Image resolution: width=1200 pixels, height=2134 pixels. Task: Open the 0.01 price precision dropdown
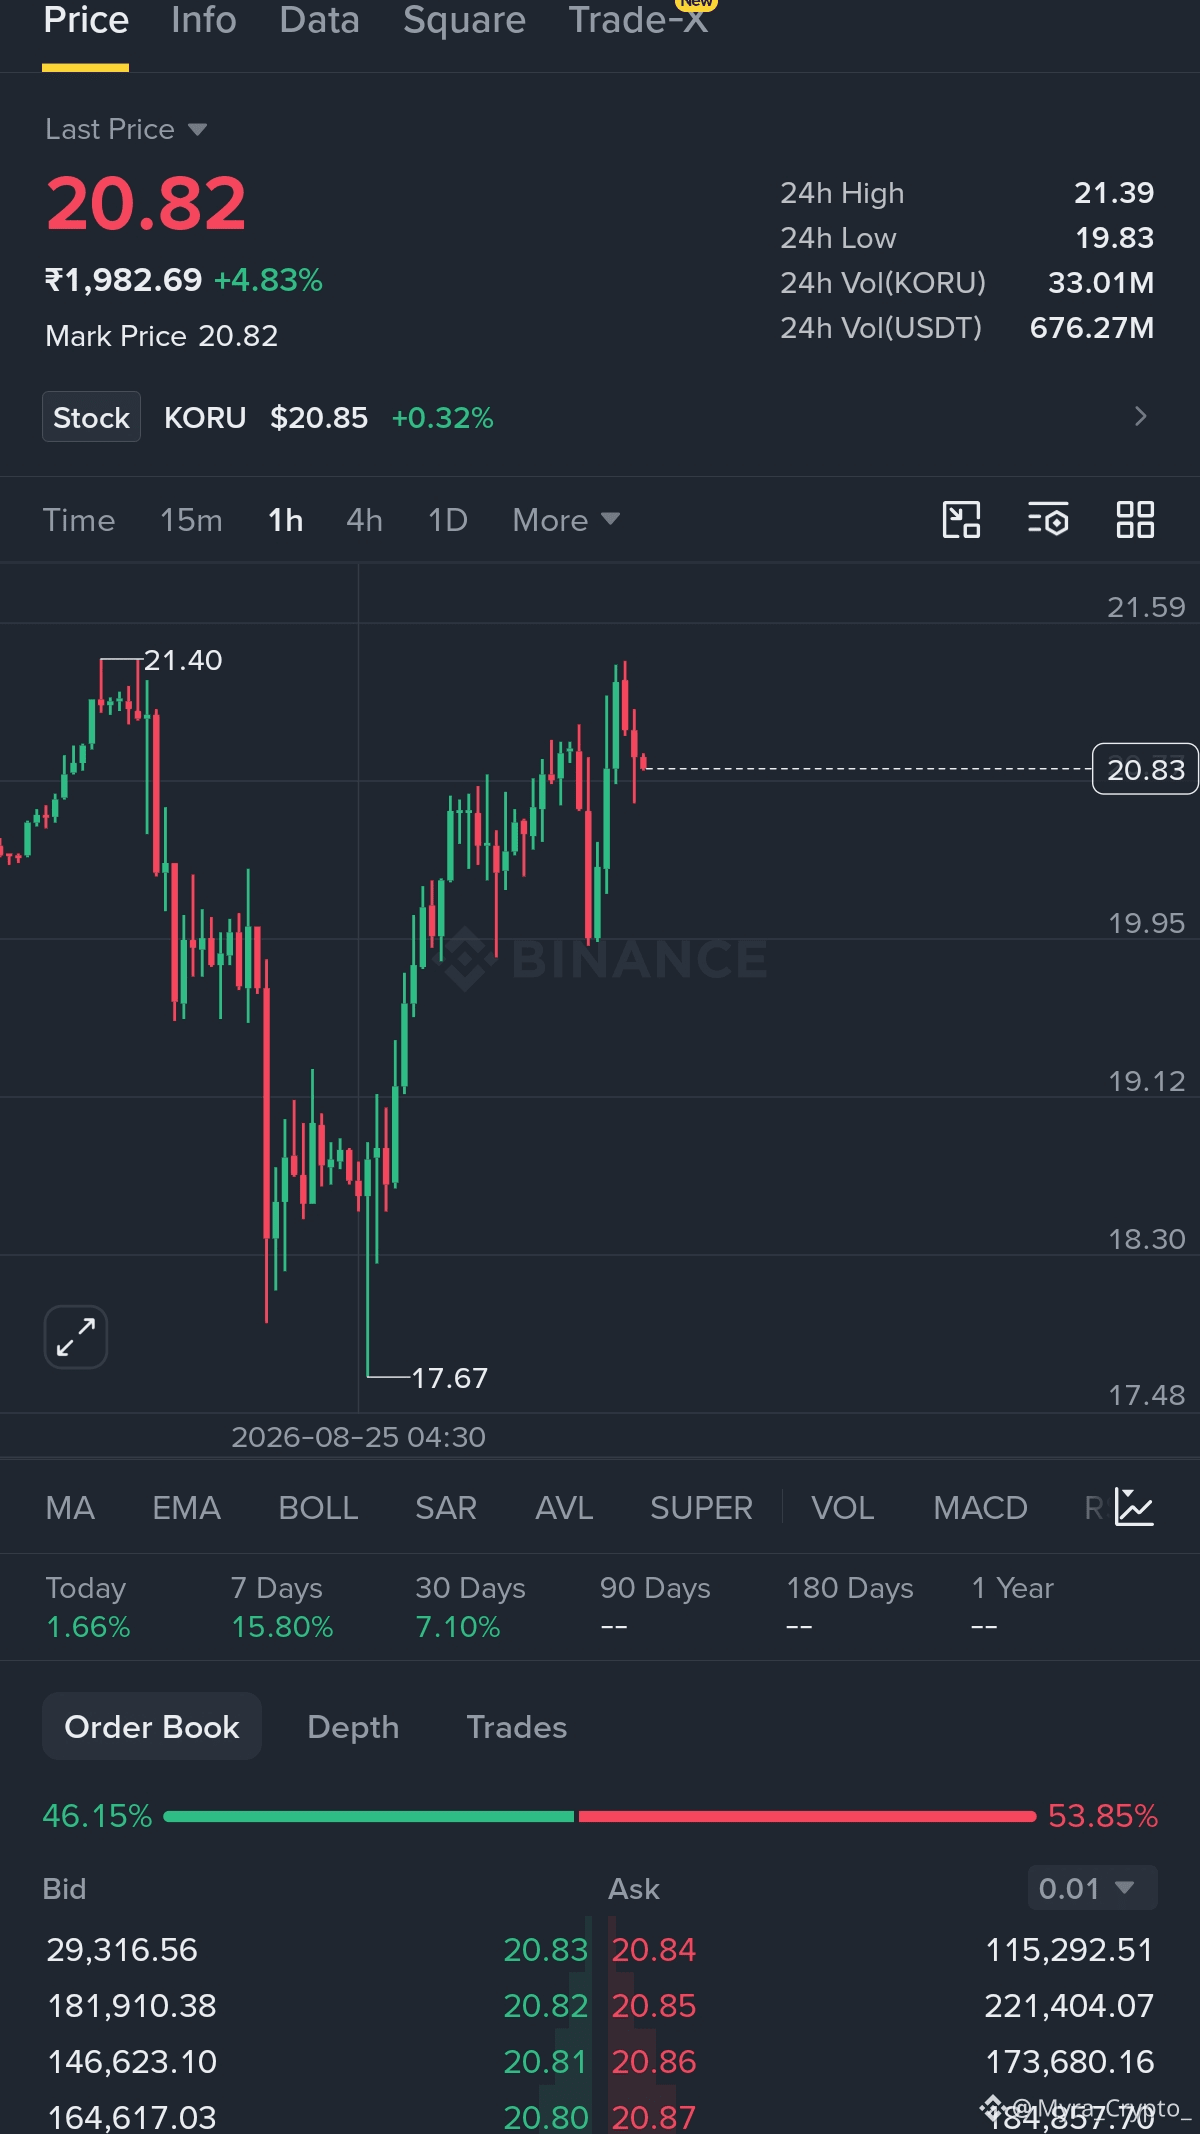[x=1092, y=1888]
